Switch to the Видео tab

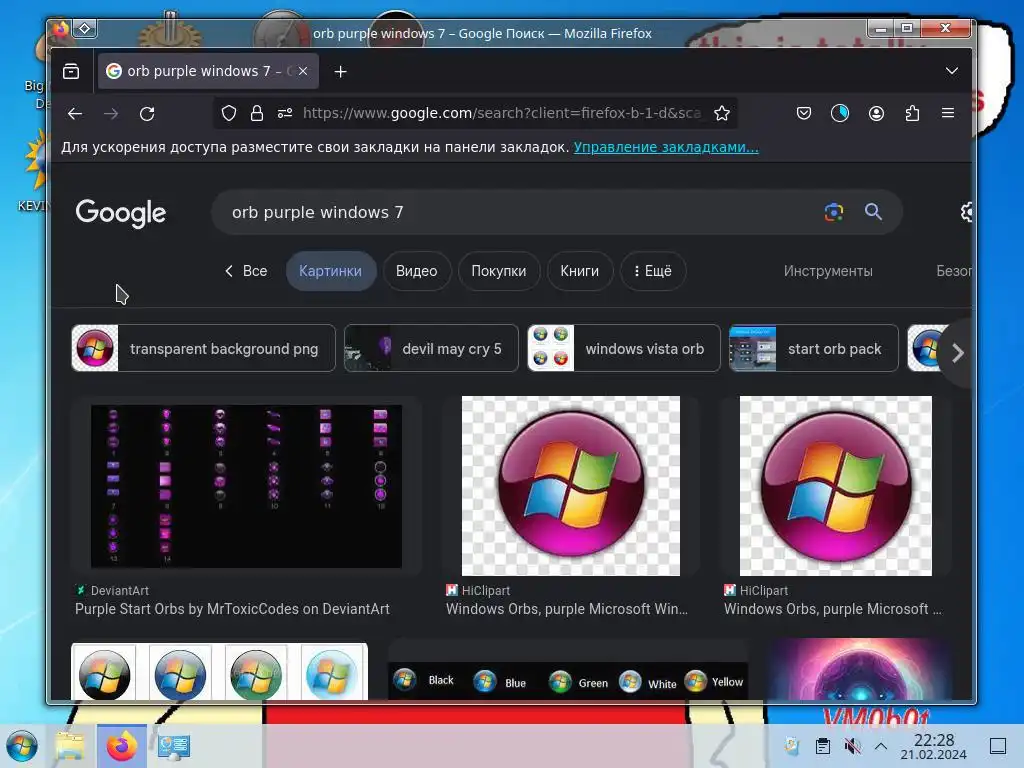417,271
